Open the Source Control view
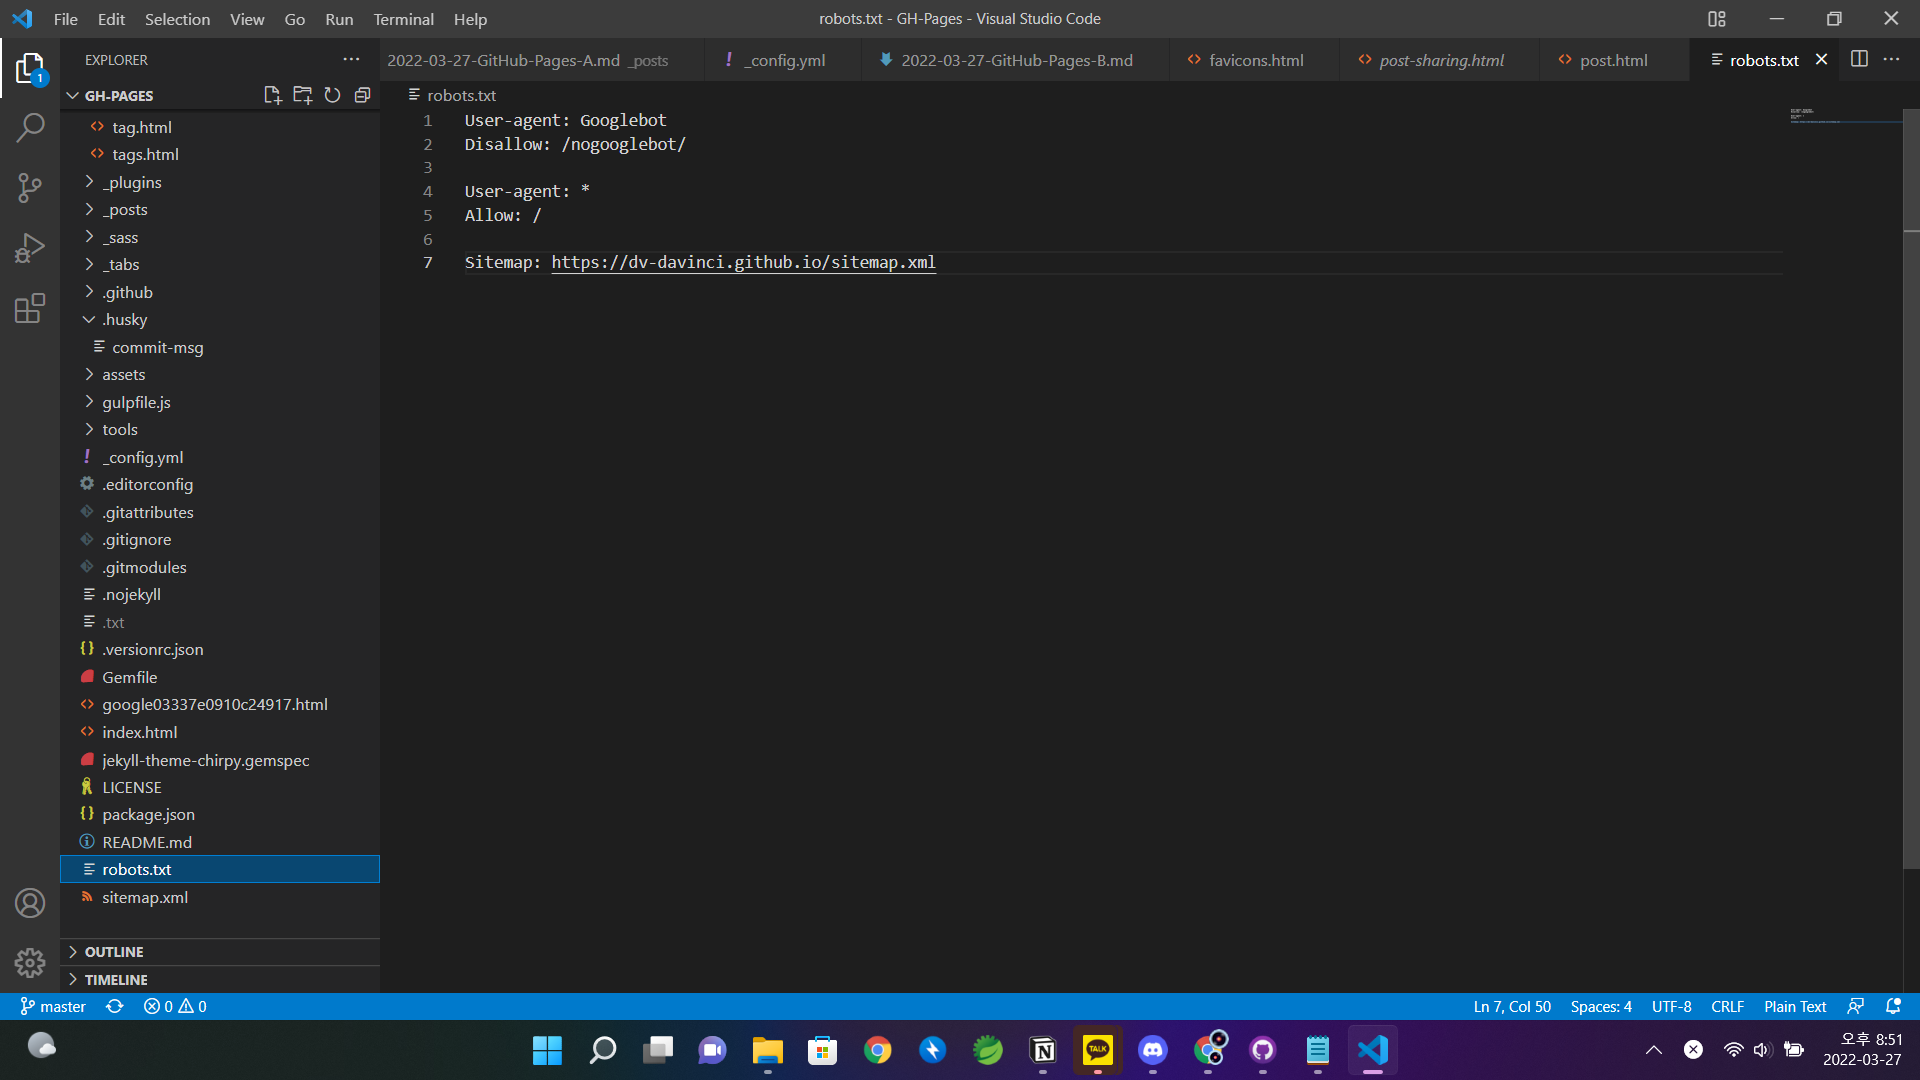This screenshot has width=1920, height=1080. click(30, 187)
